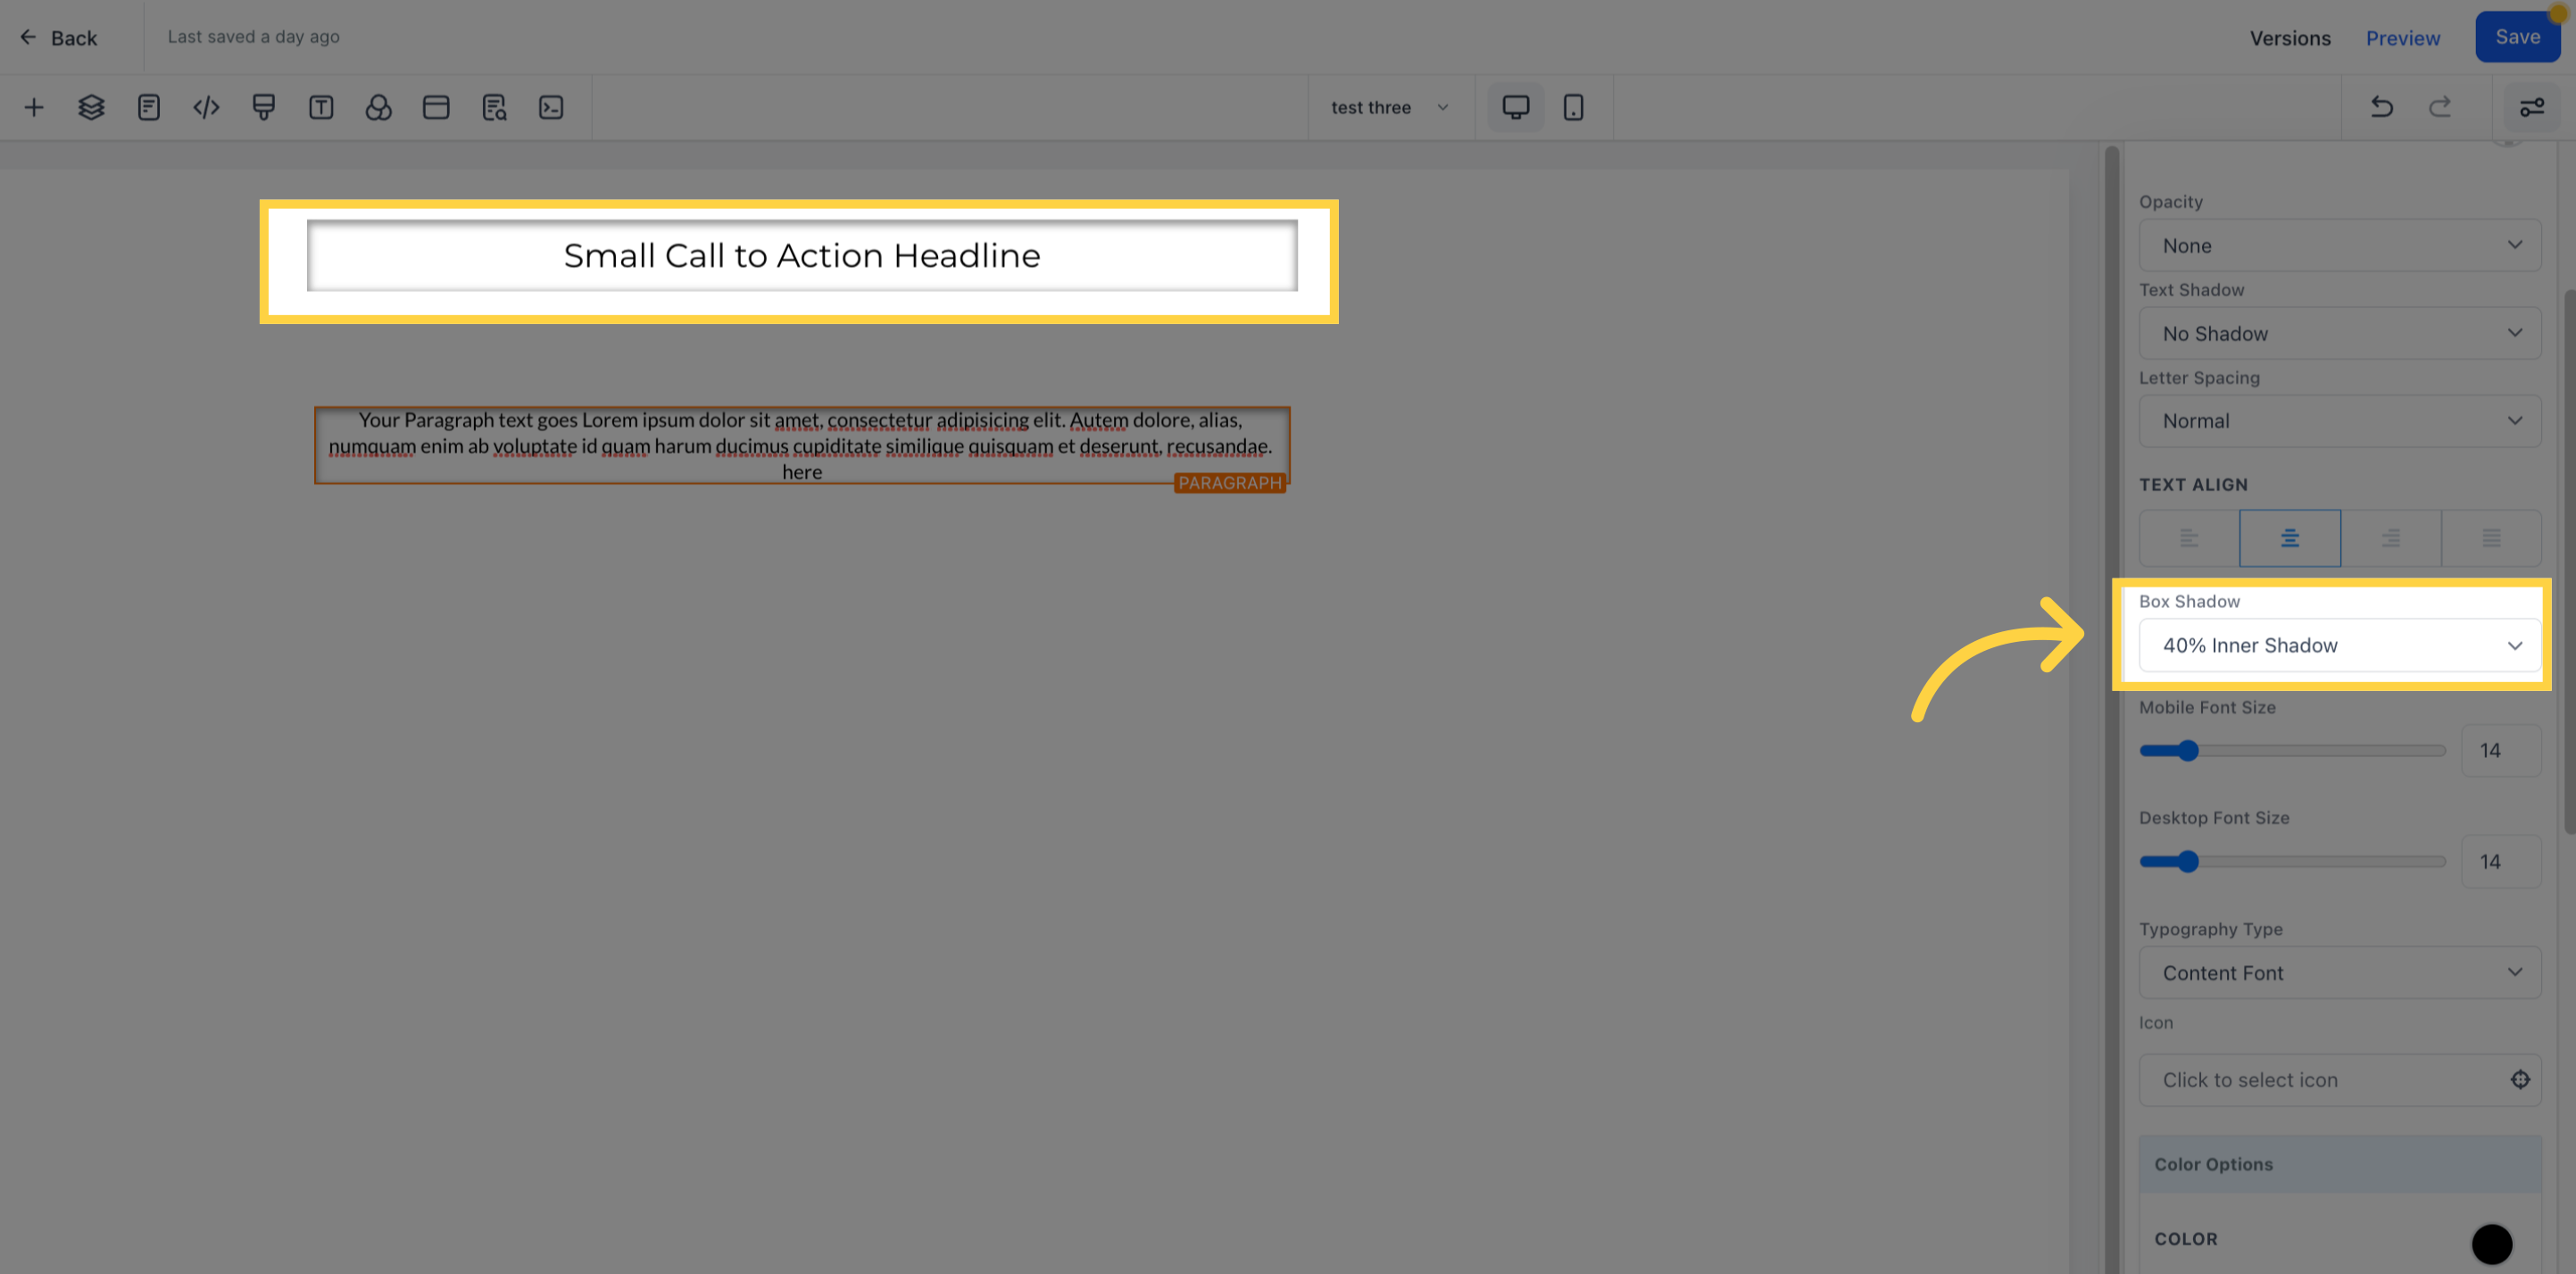Image resolution: width=2576 pixels, height=1274 pixels.
Task: Click the redo arrow icon
Action: (x=2440, y=107)
